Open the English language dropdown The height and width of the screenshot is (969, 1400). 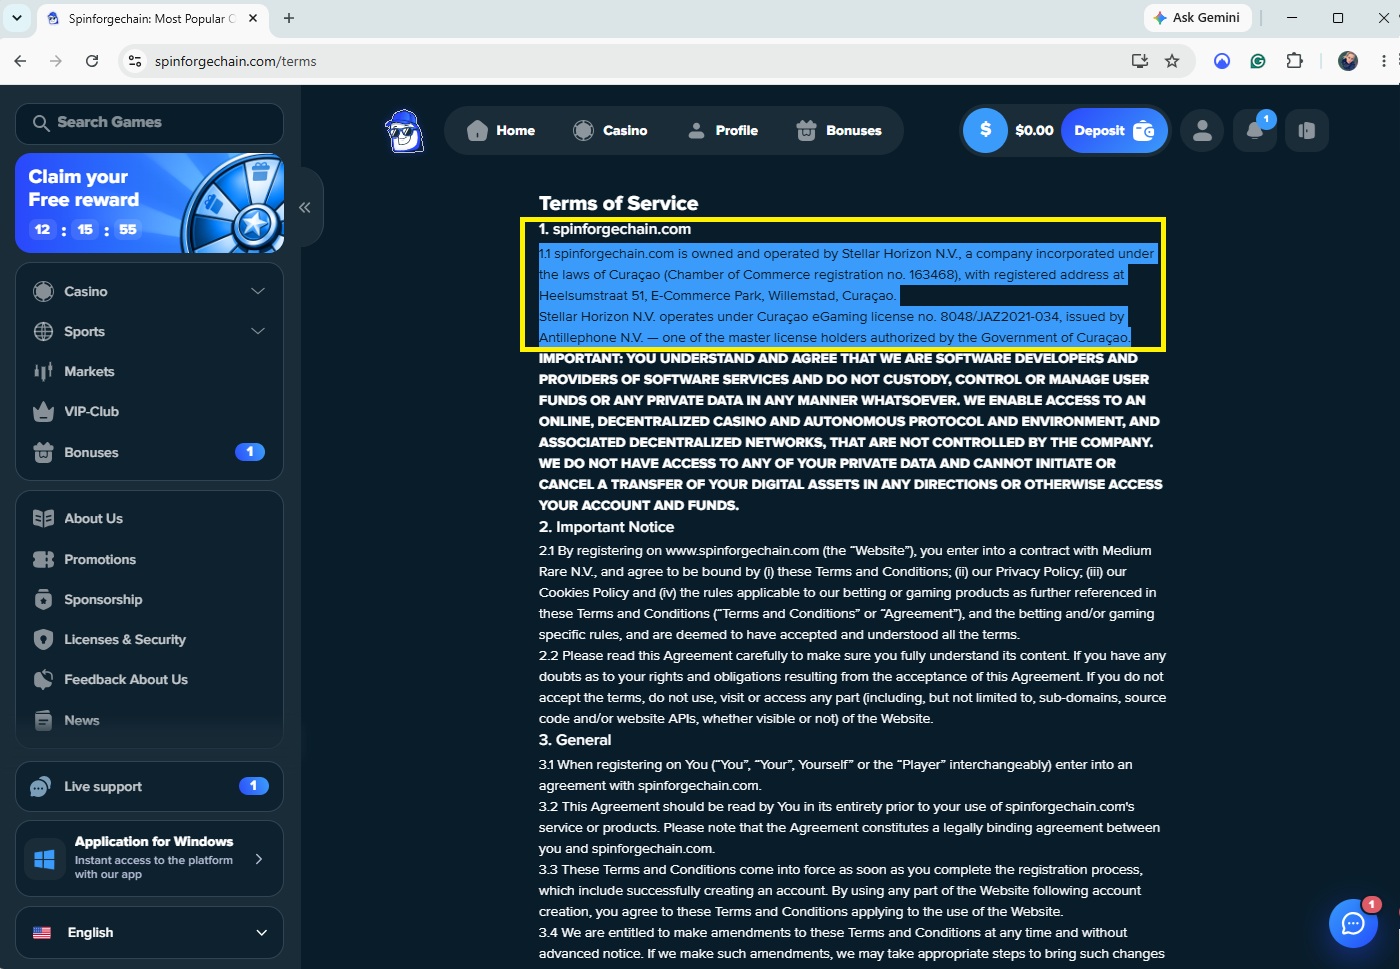pyautogui.click(x=150, y=933)
